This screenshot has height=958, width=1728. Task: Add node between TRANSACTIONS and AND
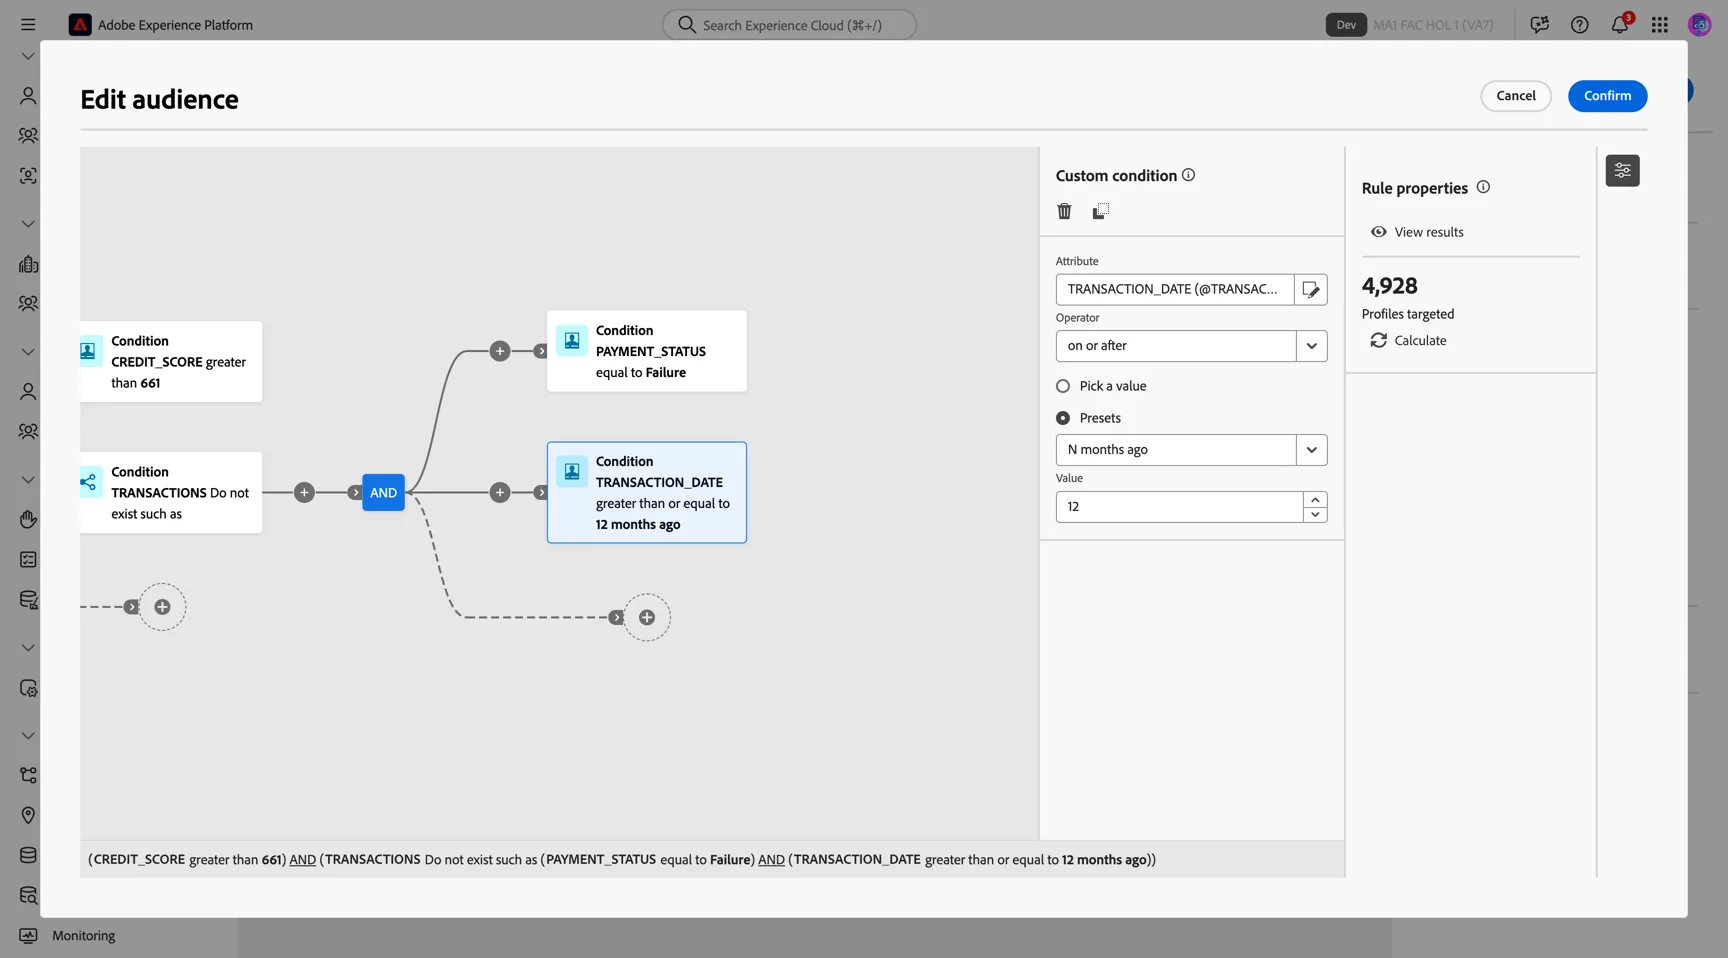coord(304,492)
